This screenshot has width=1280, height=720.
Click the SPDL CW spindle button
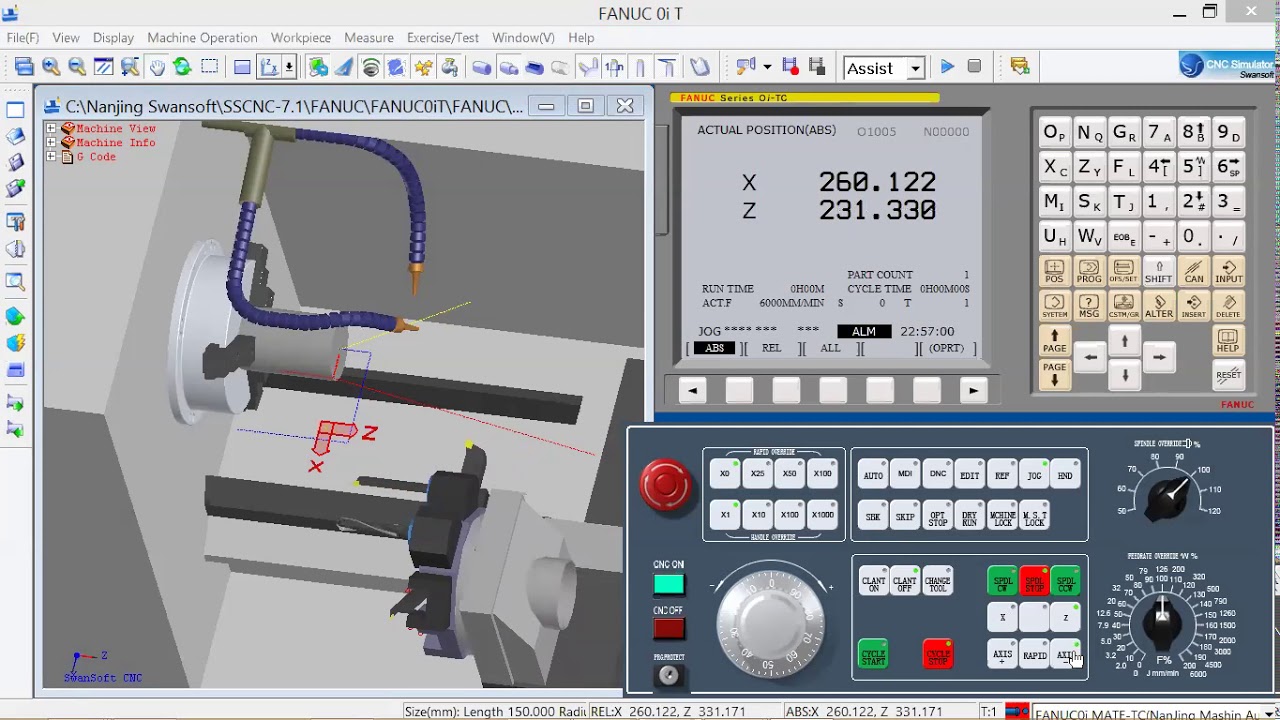pos(1002,581)
